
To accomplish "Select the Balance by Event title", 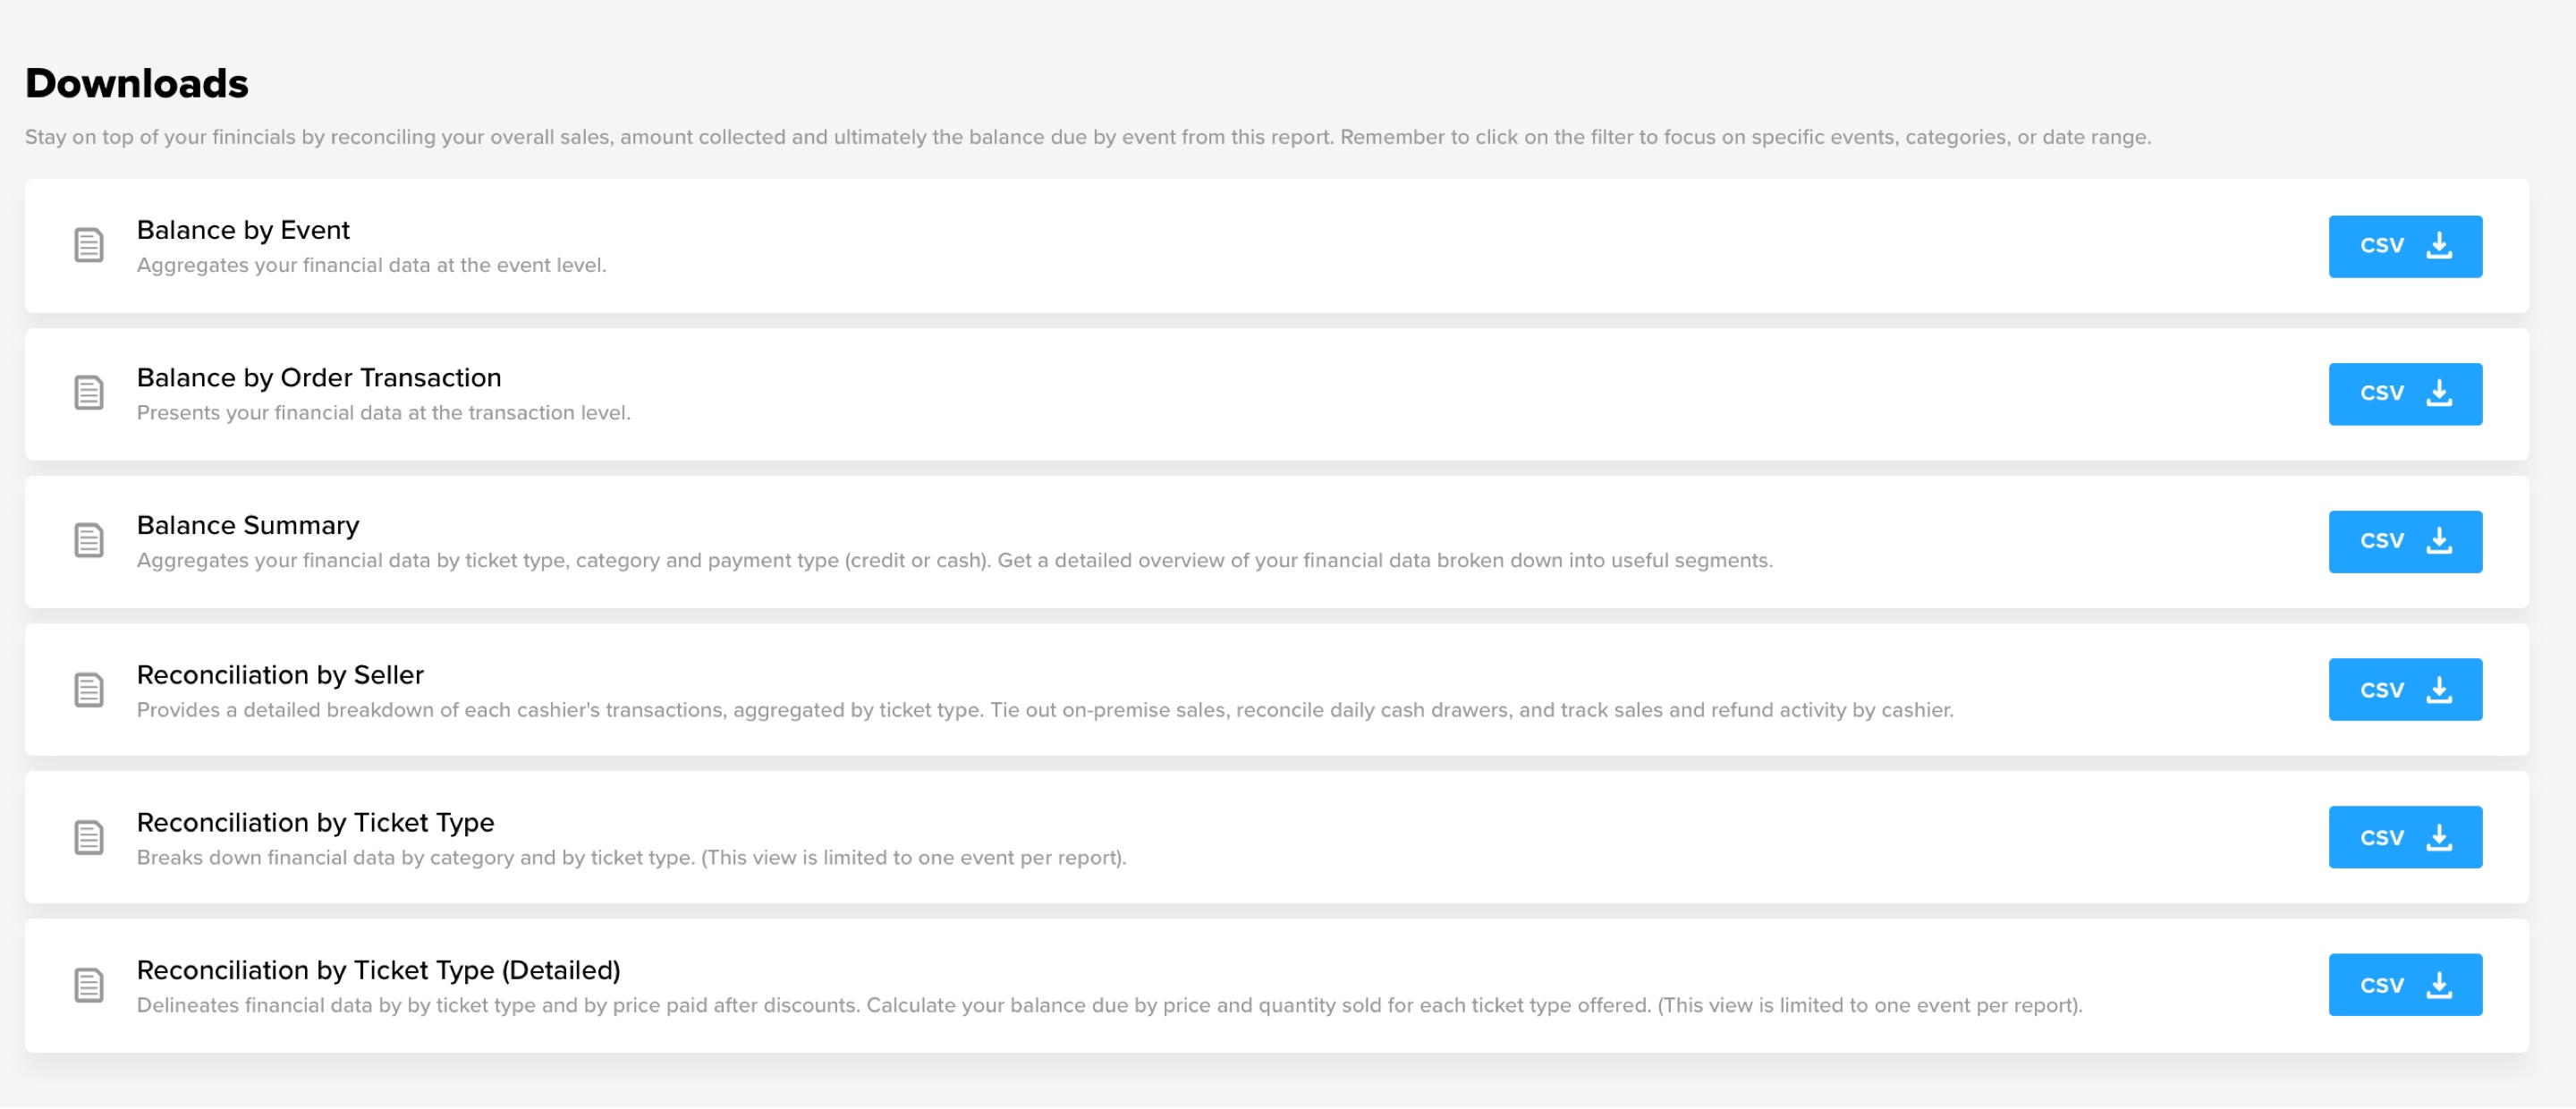I will 243,230.
